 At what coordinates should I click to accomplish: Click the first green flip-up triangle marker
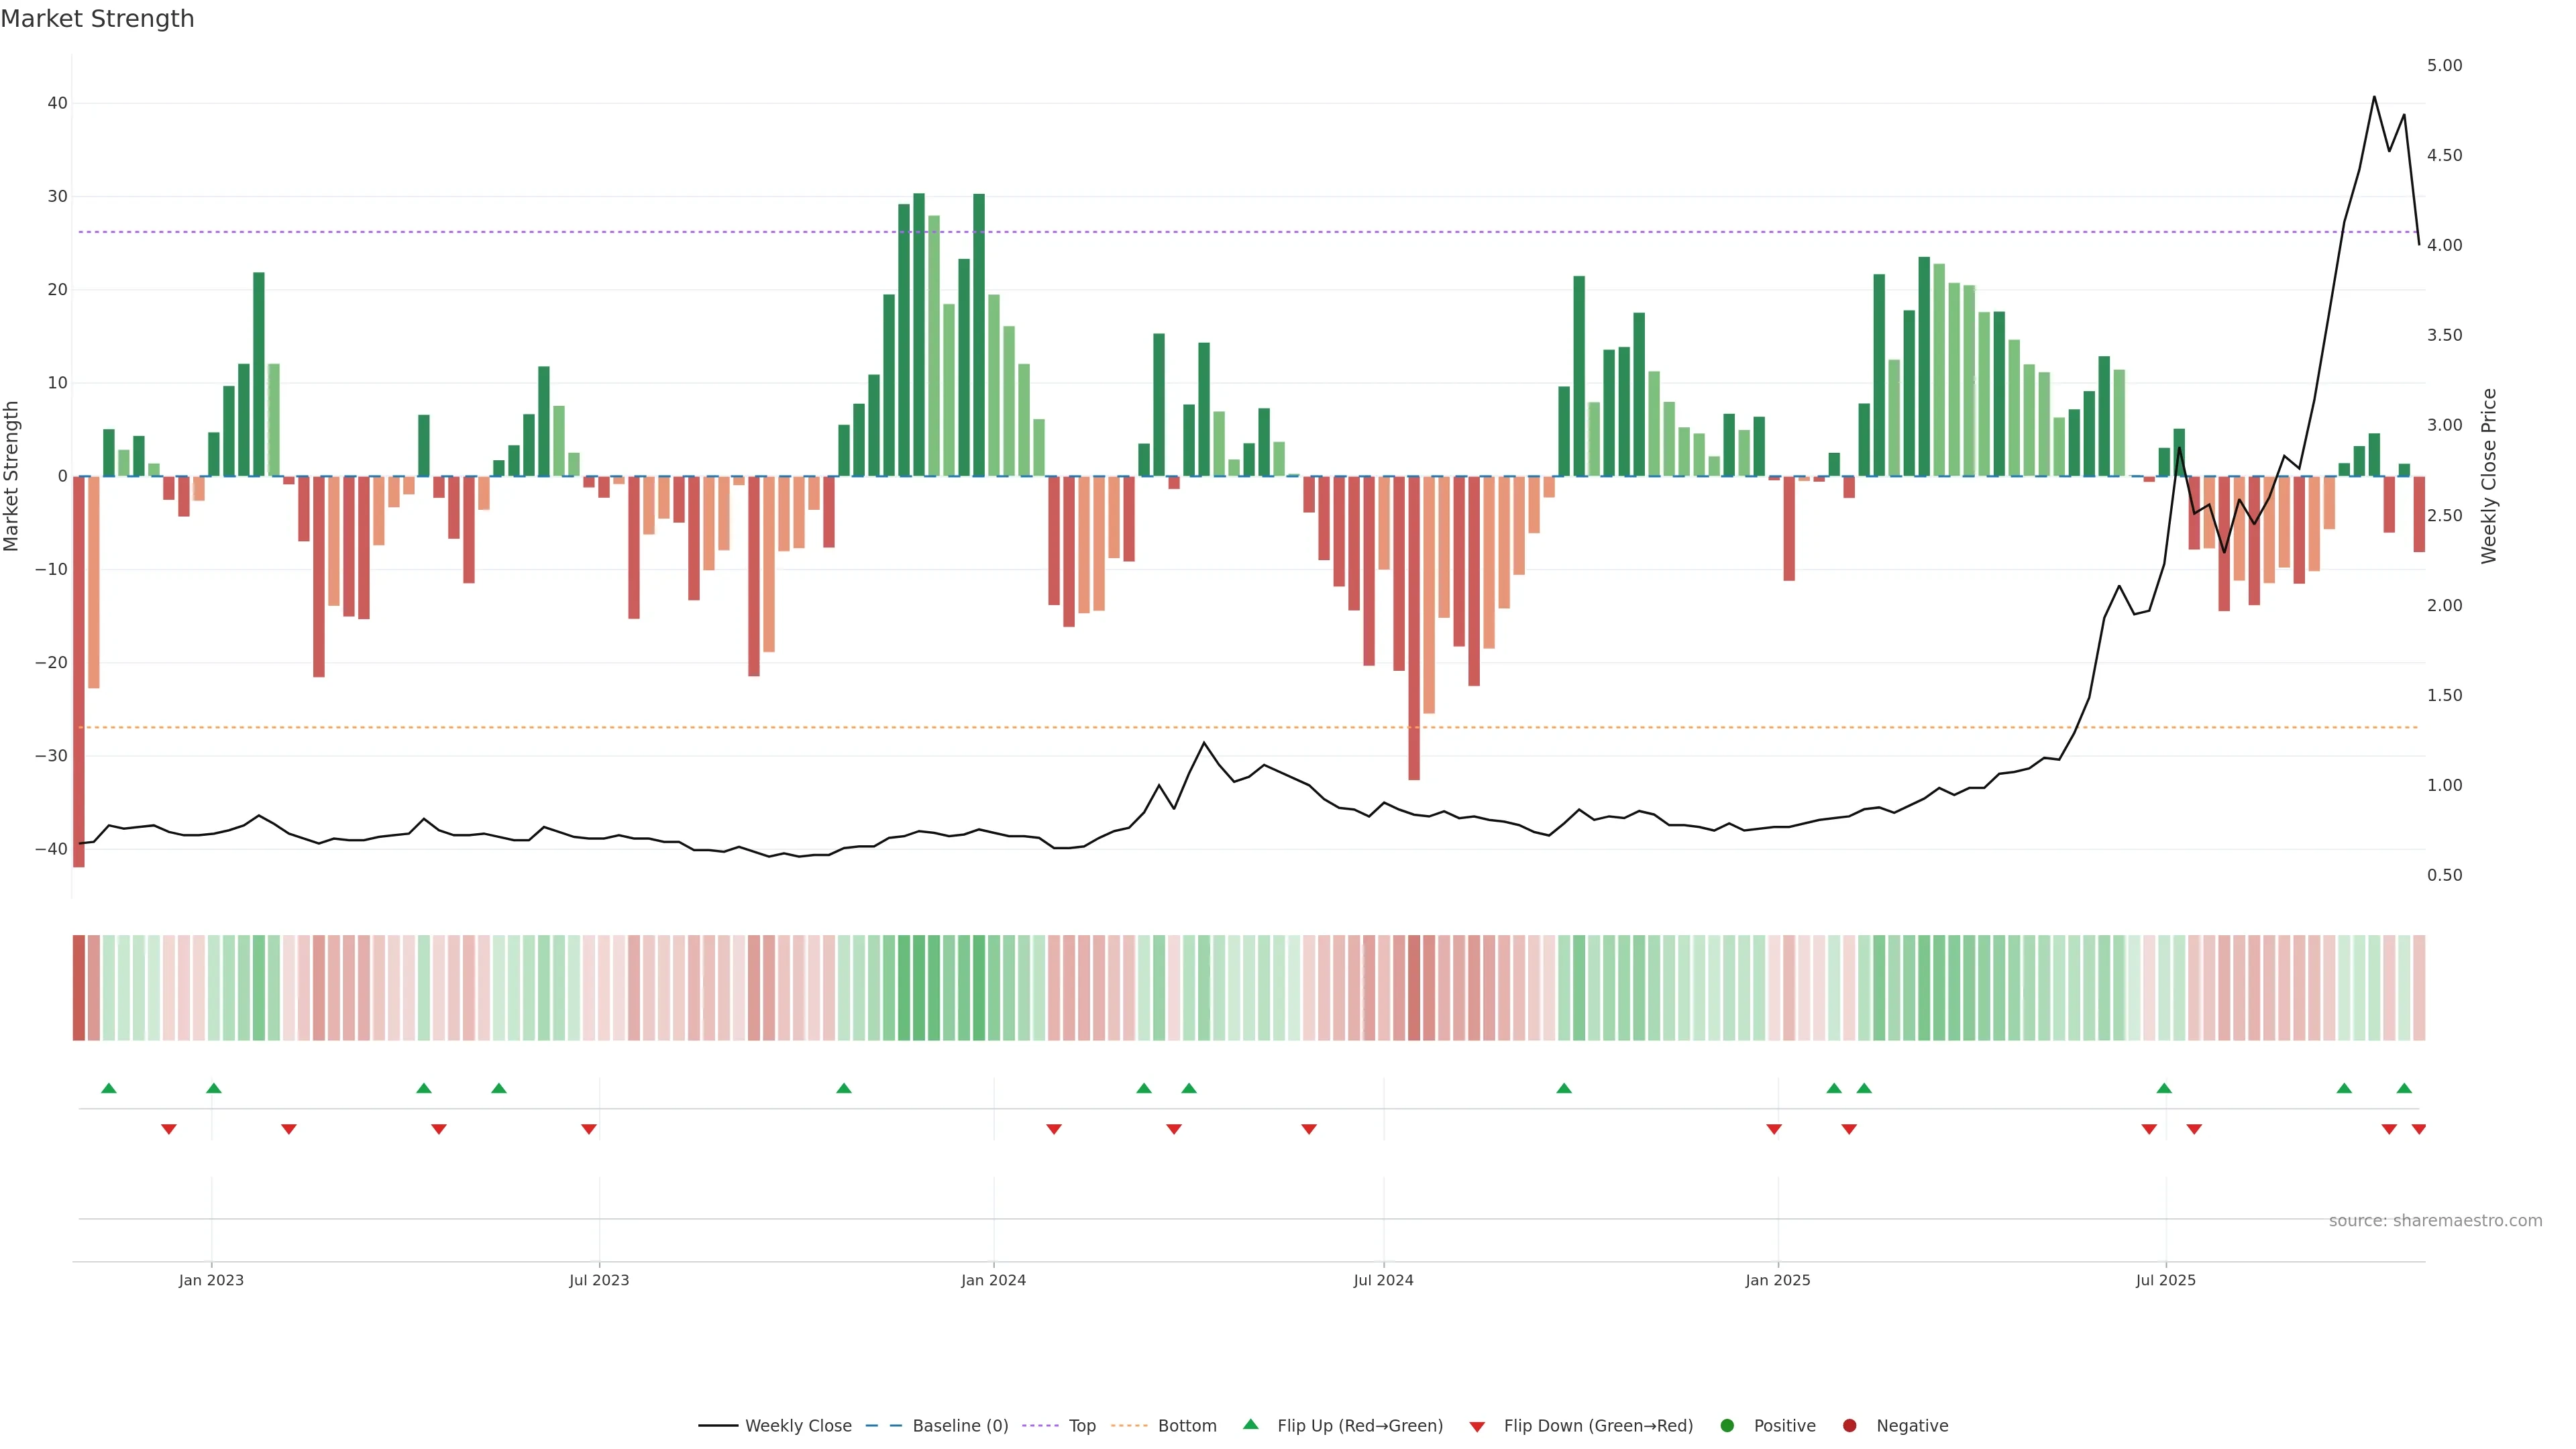[109, 1088]
